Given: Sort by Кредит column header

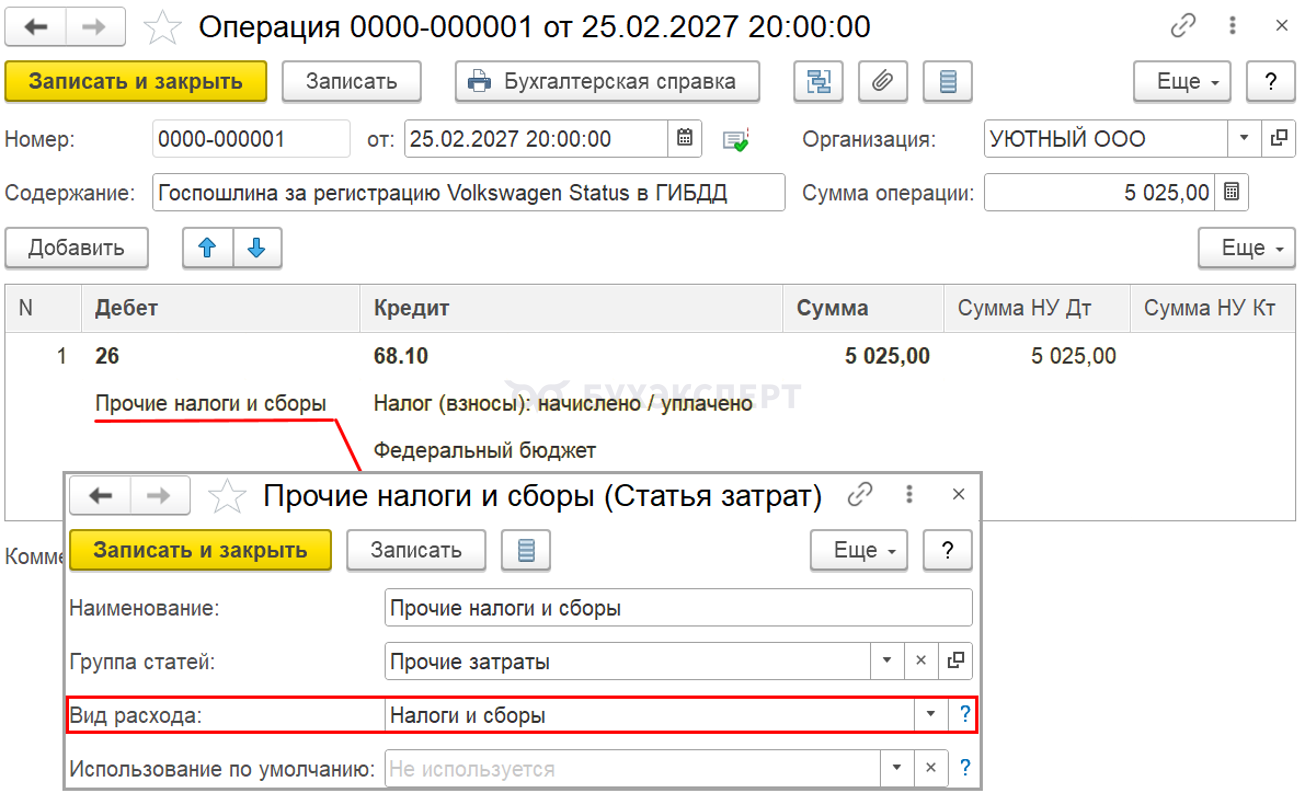Looking at the screenshot, I should (x=572, y=308).
